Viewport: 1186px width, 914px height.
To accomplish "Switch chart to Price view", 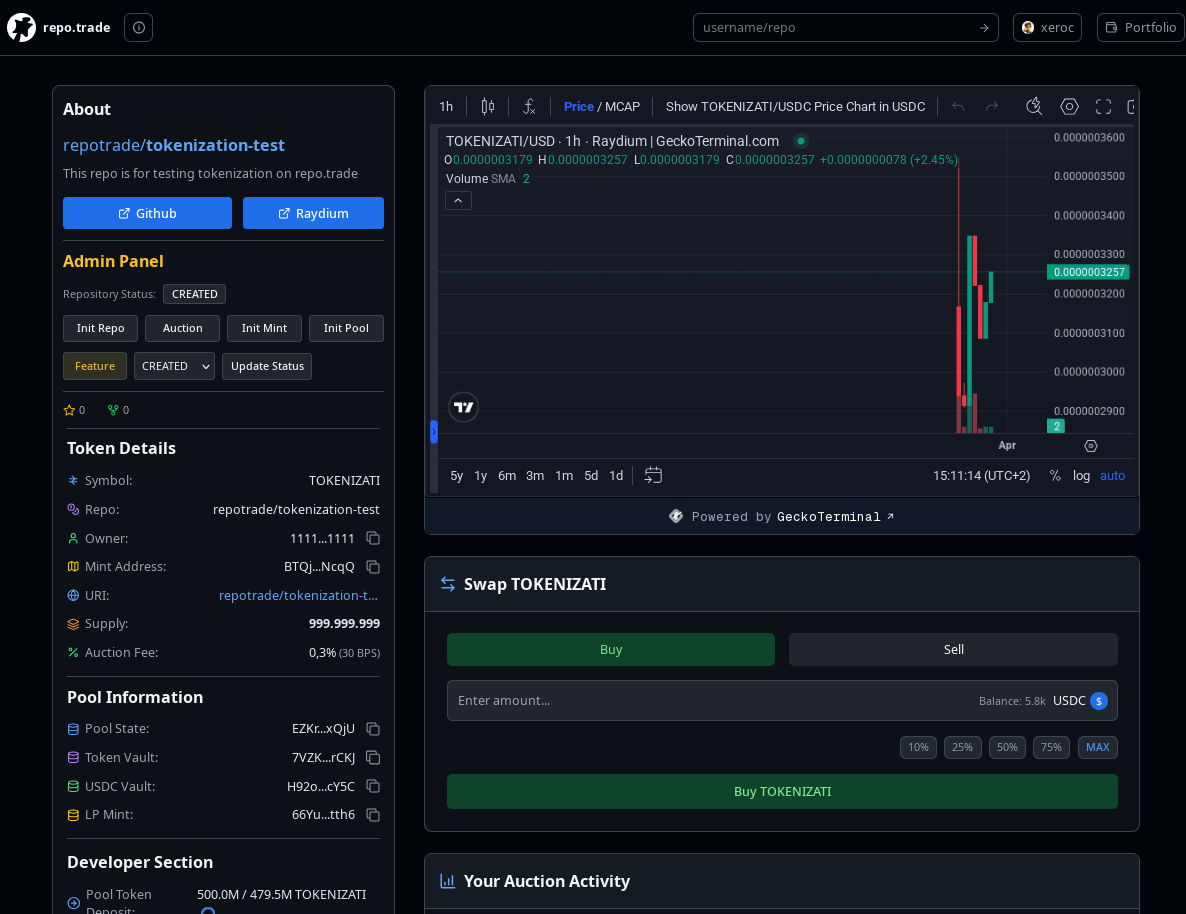I will tap(579, 107).
